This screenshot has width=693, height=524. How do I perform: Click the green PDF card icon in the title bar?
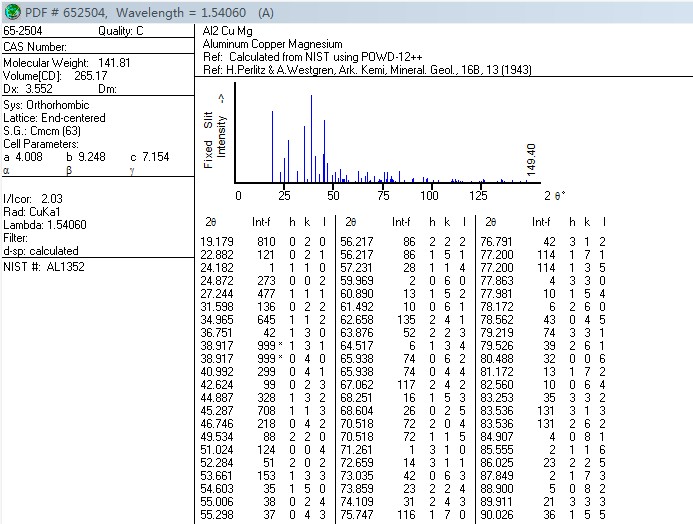tap(13, 12)
